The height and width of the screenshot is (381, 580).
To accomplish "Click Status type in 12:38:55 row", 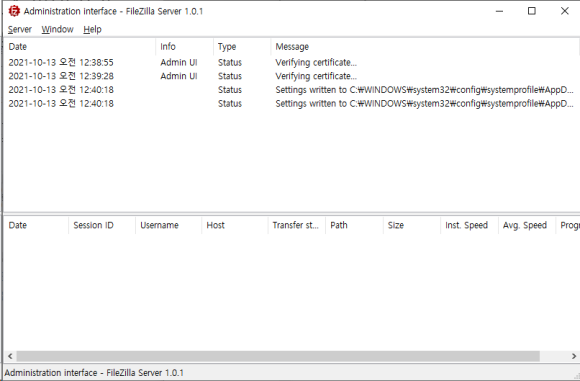I will (230, 63).
